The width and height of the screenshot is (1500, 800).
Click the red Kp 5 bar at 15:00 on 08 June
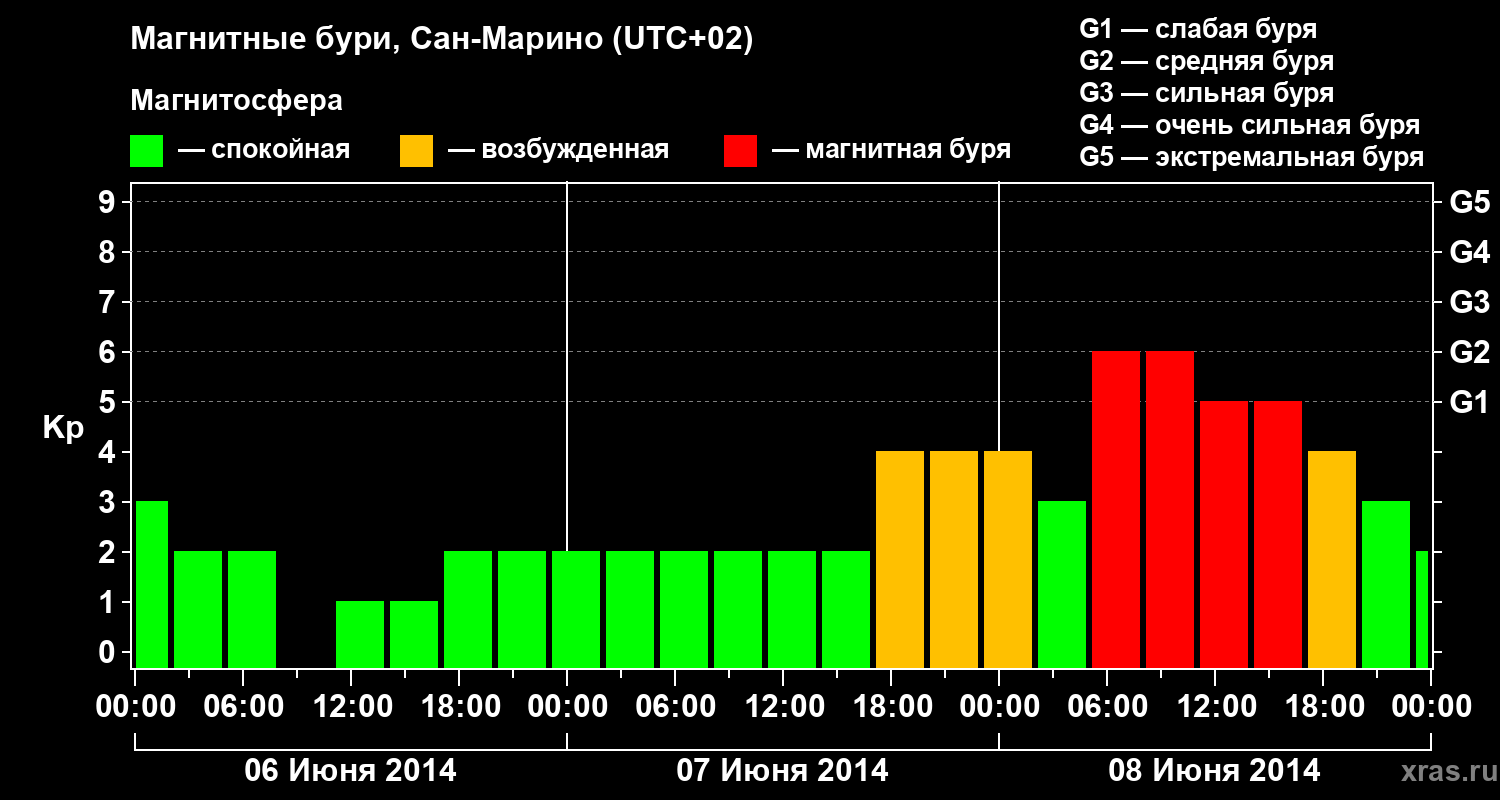(x=1278, y=534)
